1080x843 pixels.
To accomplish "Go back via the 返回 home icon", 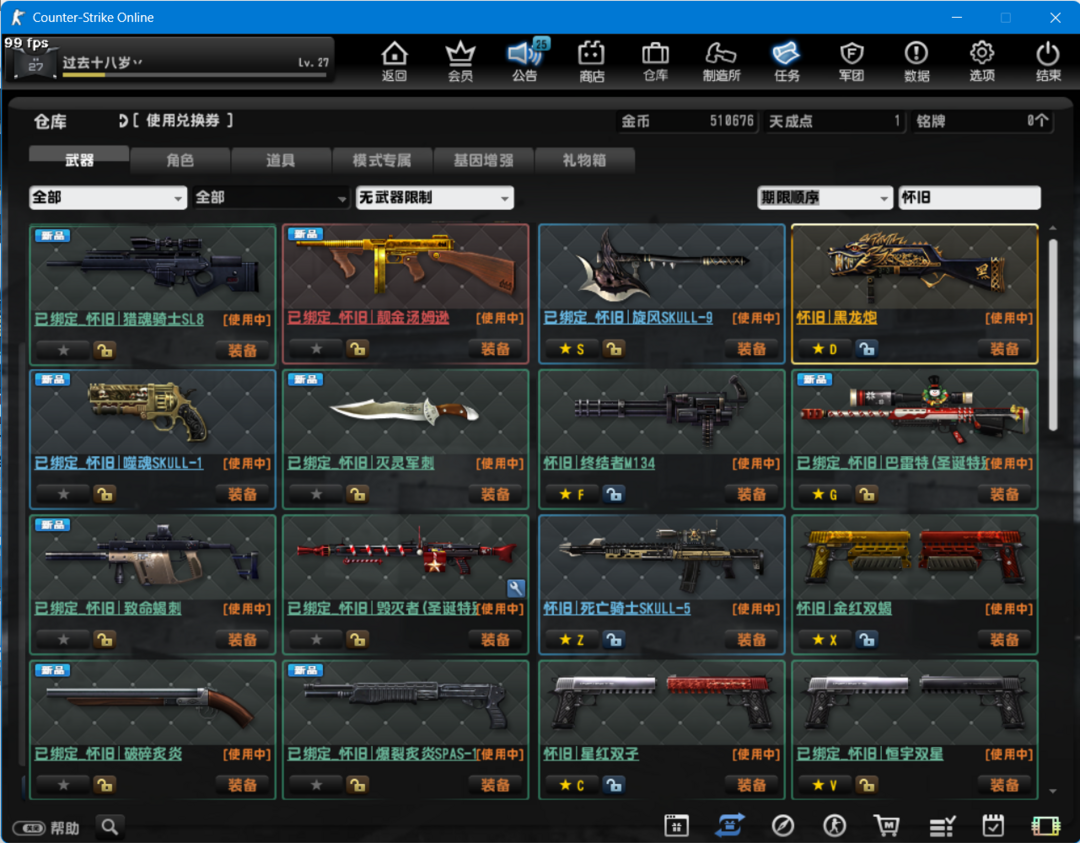I will tap(395, 61).
